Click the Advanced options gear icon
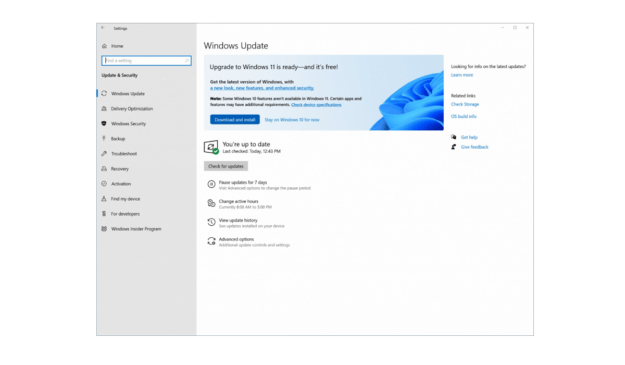The width and height of the screenshot is (625, 365). [211, 241]
